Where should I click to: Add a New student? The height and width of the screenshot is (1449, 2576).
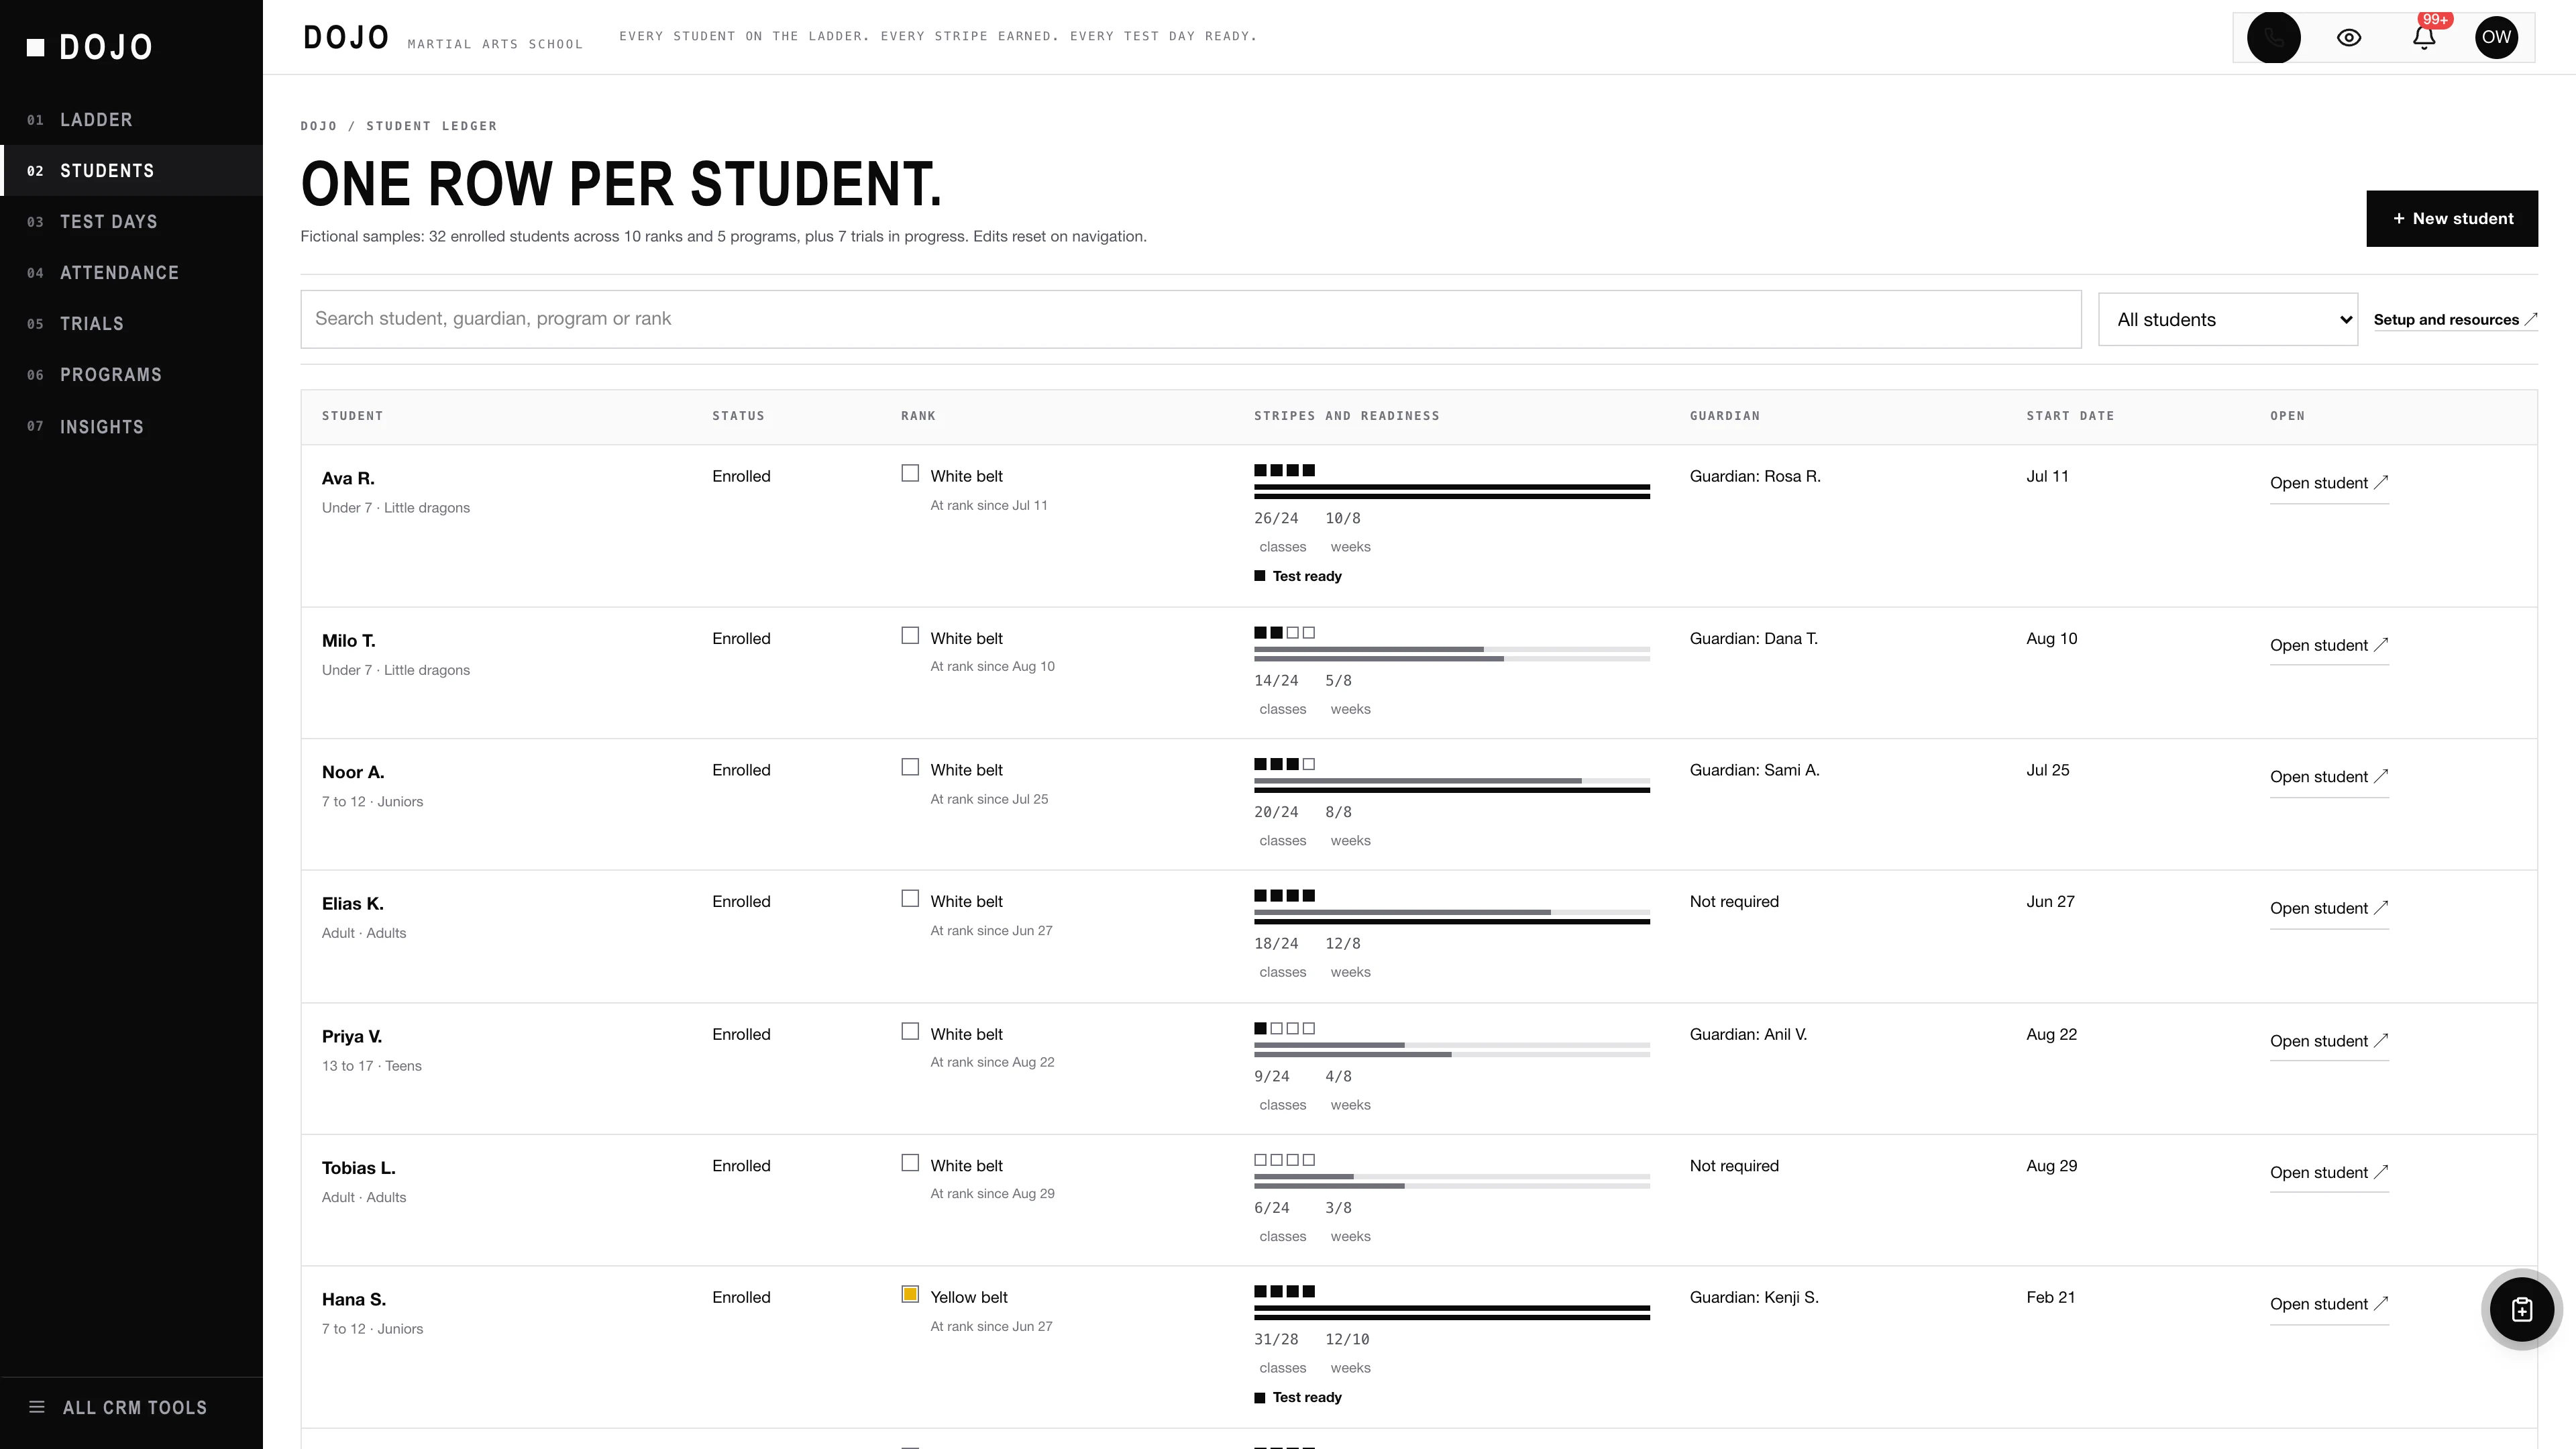coord(2451,218)
